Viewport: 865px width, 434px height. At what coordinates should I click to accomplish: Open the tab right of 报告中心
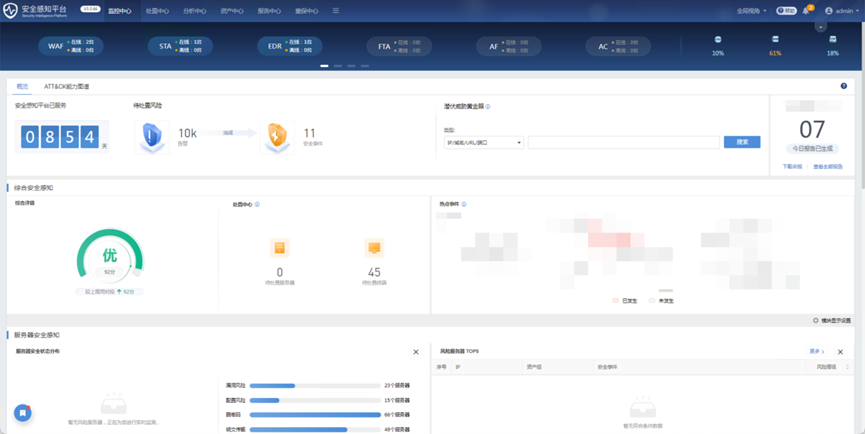tap(307, 11)
